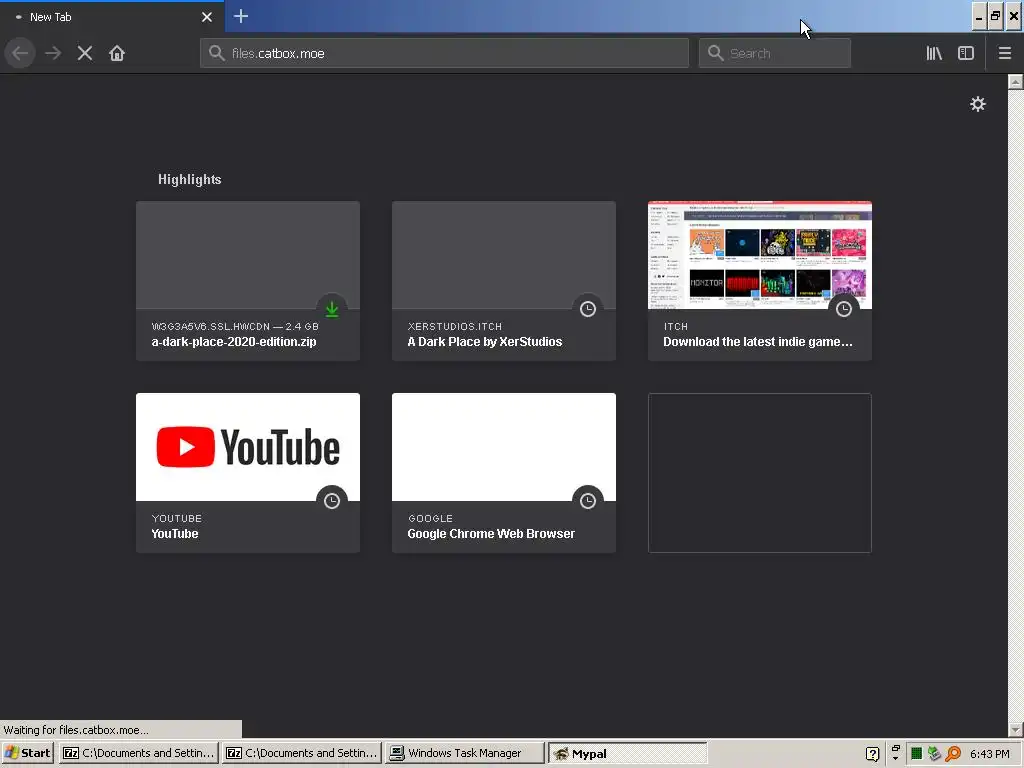Viewport: 1024px width, 768px height.
Task: Click the help question mark tray icon
Action: [x=872, y=754]
